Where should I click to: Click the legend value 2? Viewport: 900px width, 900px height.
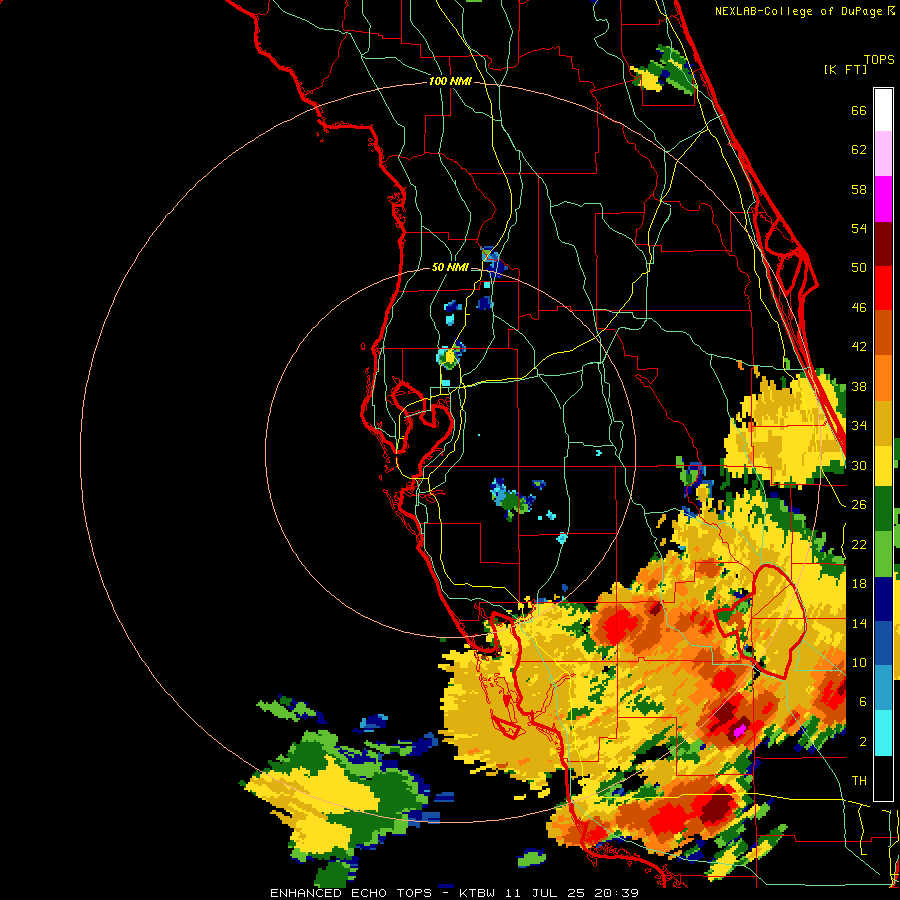(863, 742)
